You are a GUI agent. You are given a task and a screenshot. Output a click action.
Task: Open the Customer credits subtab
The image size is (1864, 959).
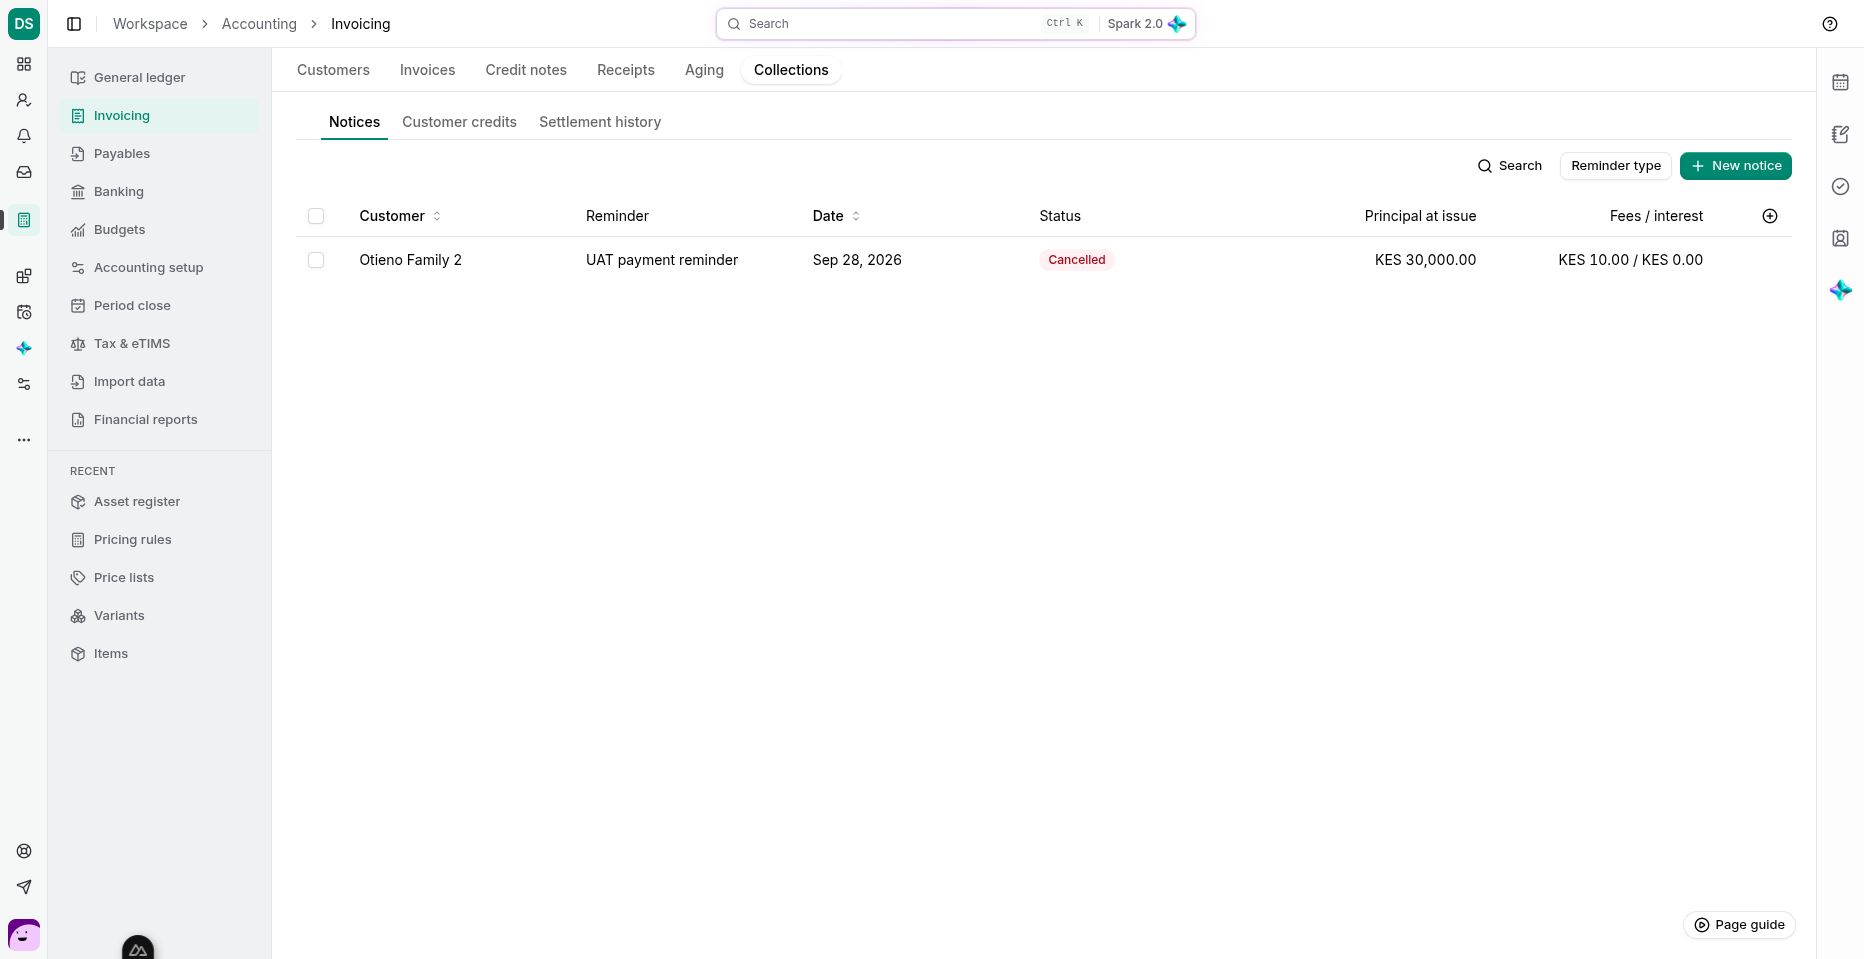(459, 122)
